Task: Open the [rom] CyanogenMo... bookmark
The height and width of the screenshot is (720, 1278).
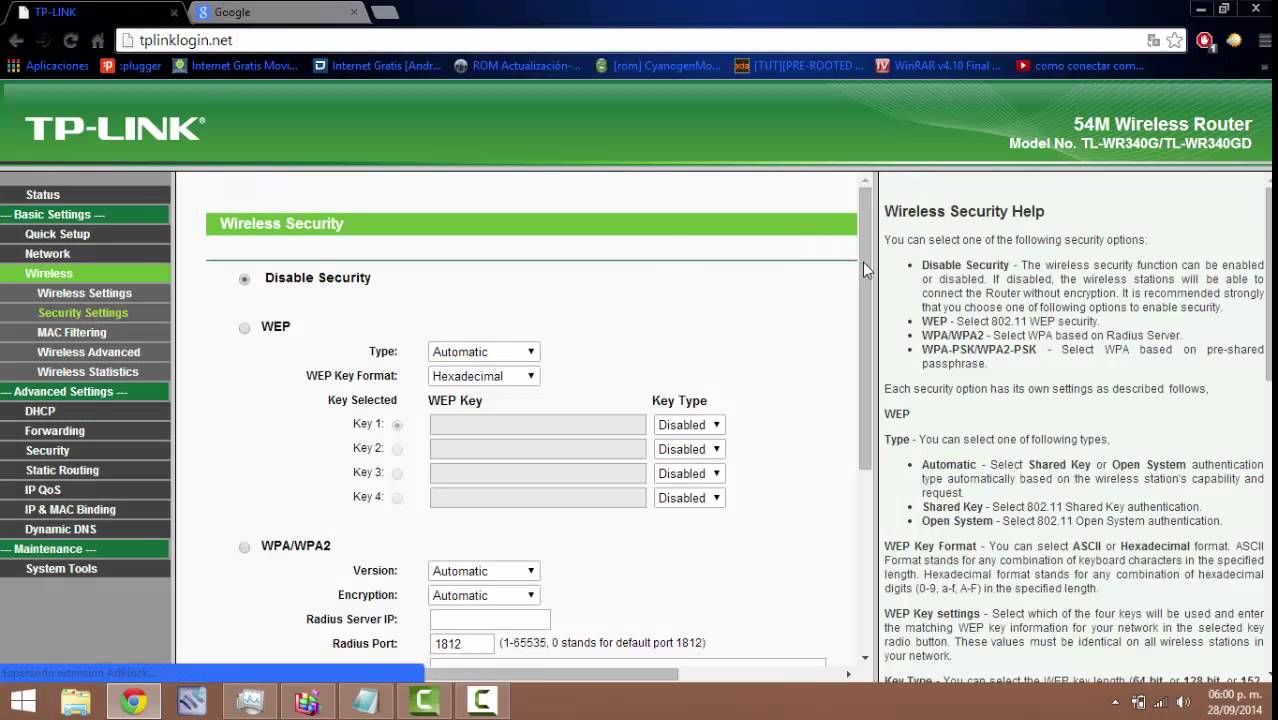Action: pos(657,66)
